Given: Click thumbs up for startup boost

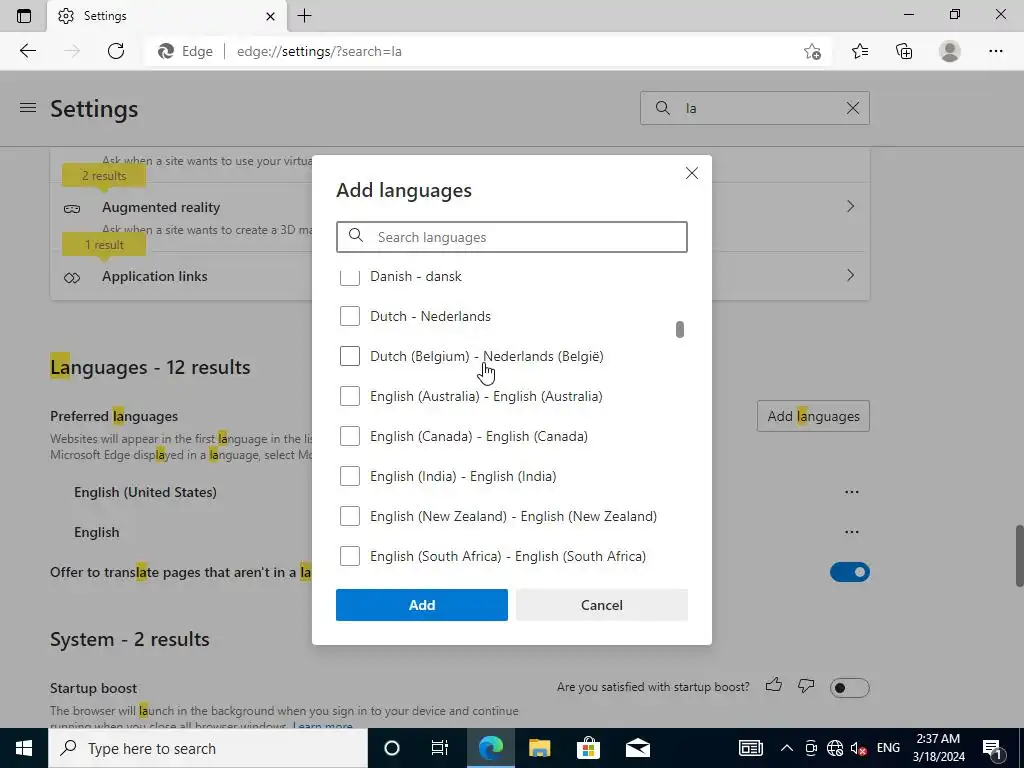Looking at the screenshot, I should coord(774,685).
